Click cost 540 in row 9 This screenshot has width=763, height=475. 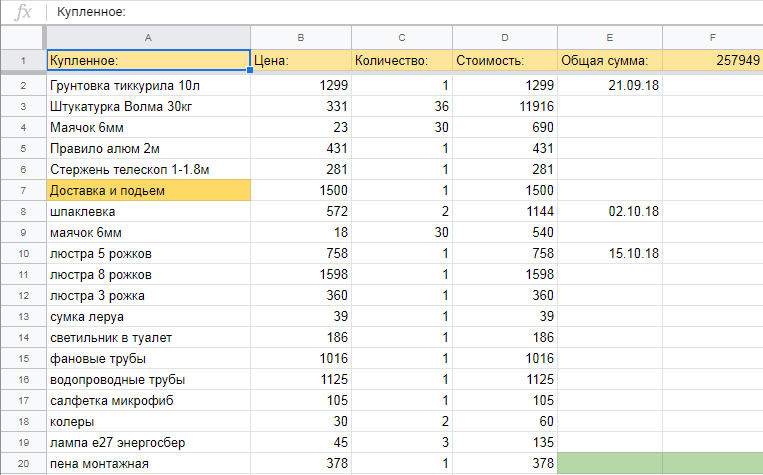point(505,233)
